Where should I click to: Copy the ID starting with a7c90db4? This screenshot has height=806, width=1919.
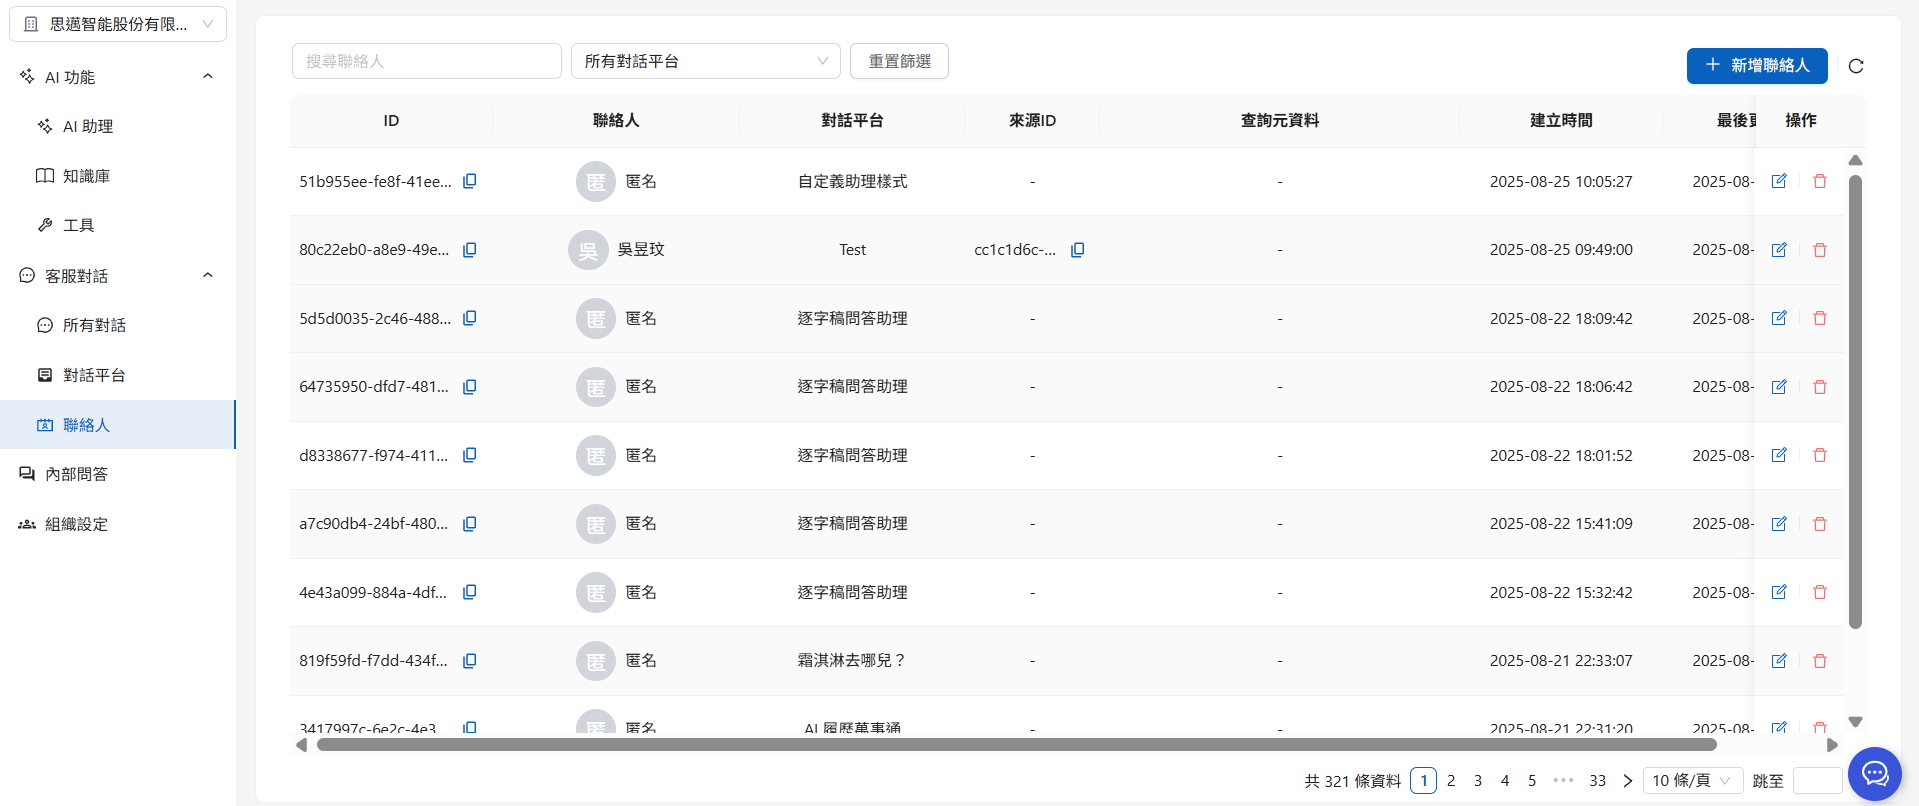coord(469,524)
